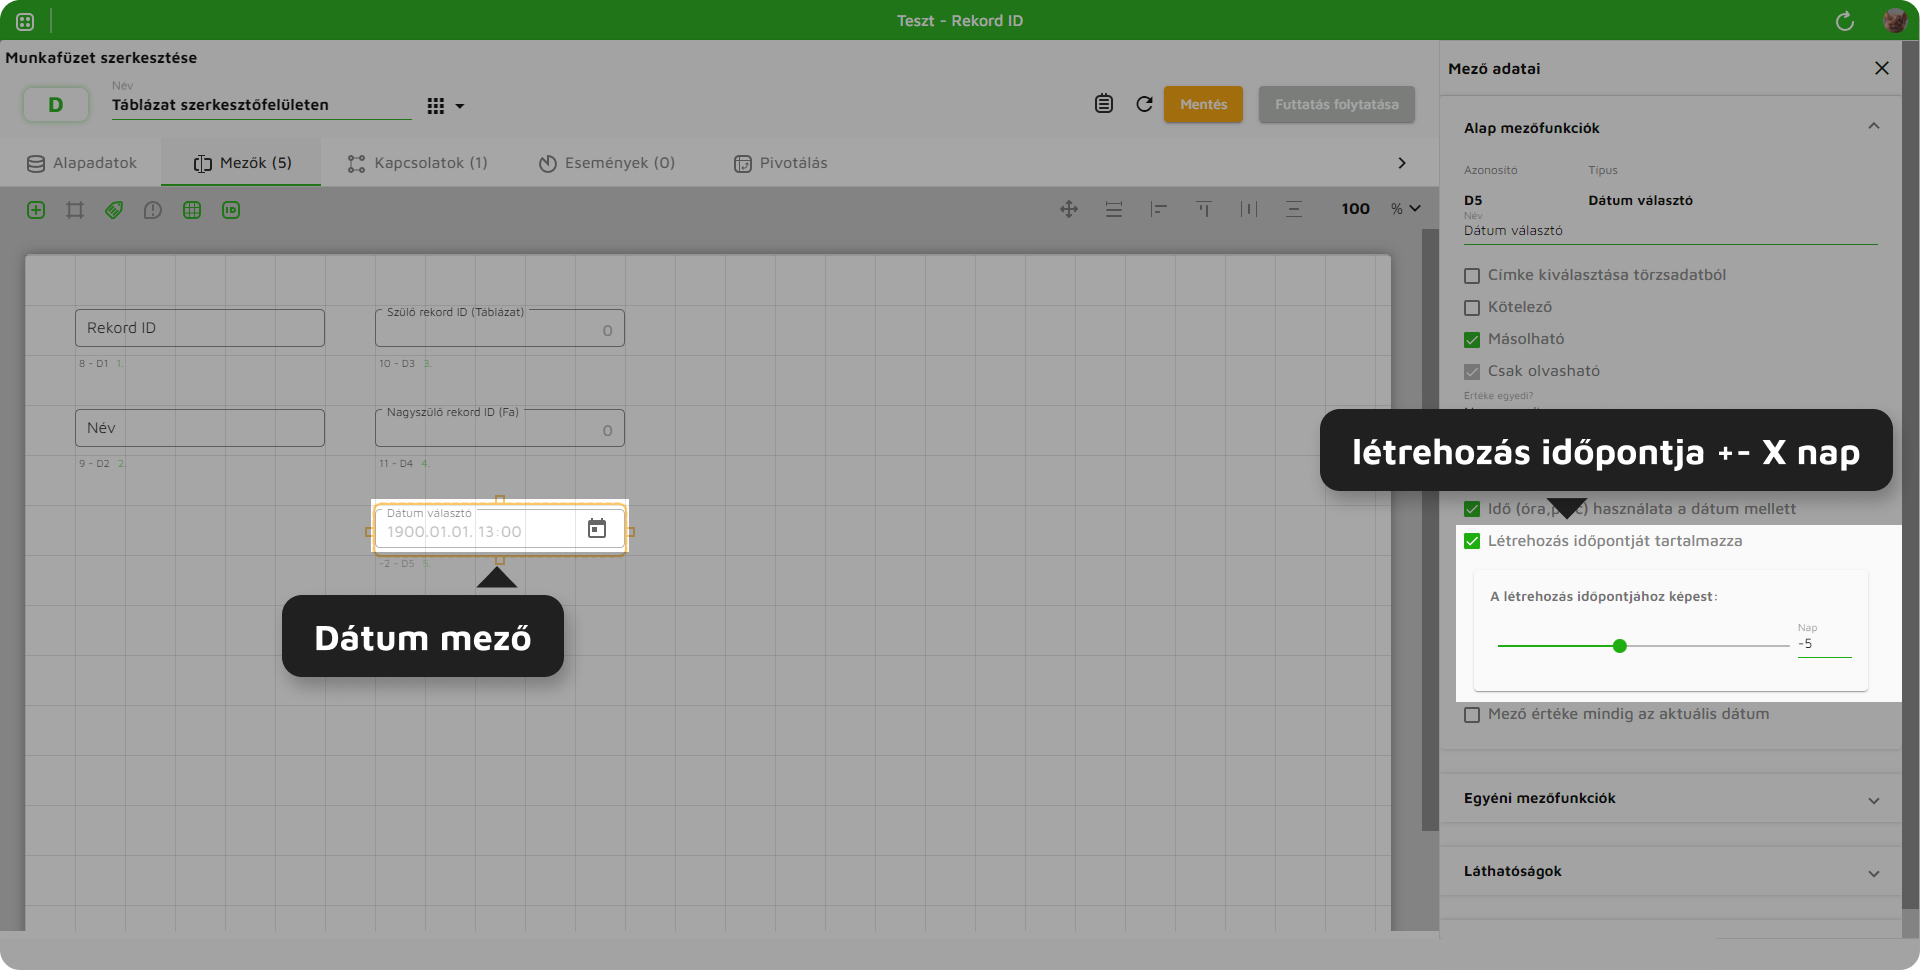Show more tabs with right chevron
This screenshot has height=970, width=1920.
pos(1402,163)
